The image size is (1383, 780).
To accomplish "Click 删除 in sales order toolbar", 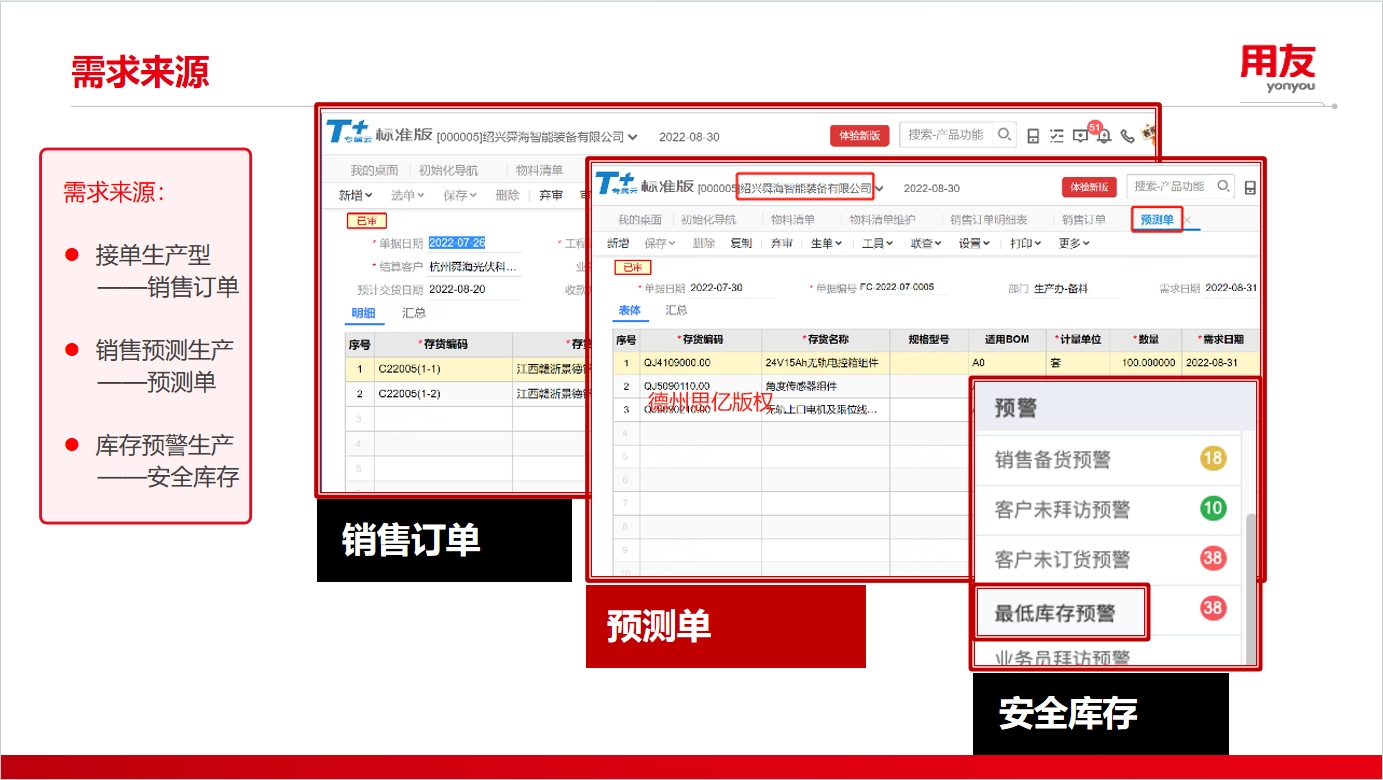I will pyautogui.click(x=507, y=195).
